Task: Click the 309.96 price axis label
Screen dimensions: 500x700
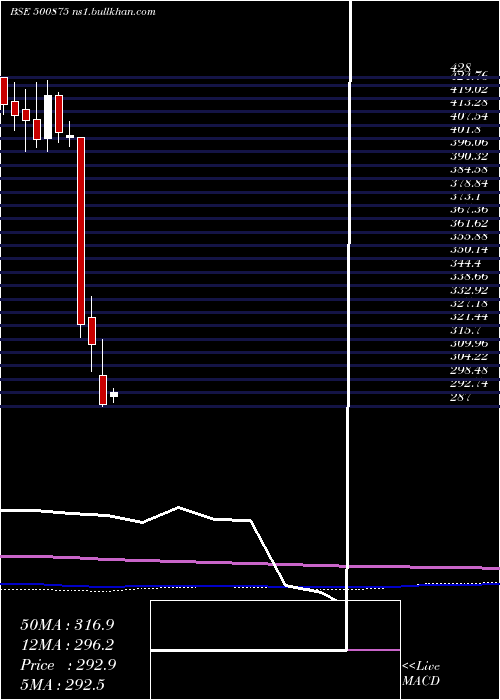Action: pos(469,343)
